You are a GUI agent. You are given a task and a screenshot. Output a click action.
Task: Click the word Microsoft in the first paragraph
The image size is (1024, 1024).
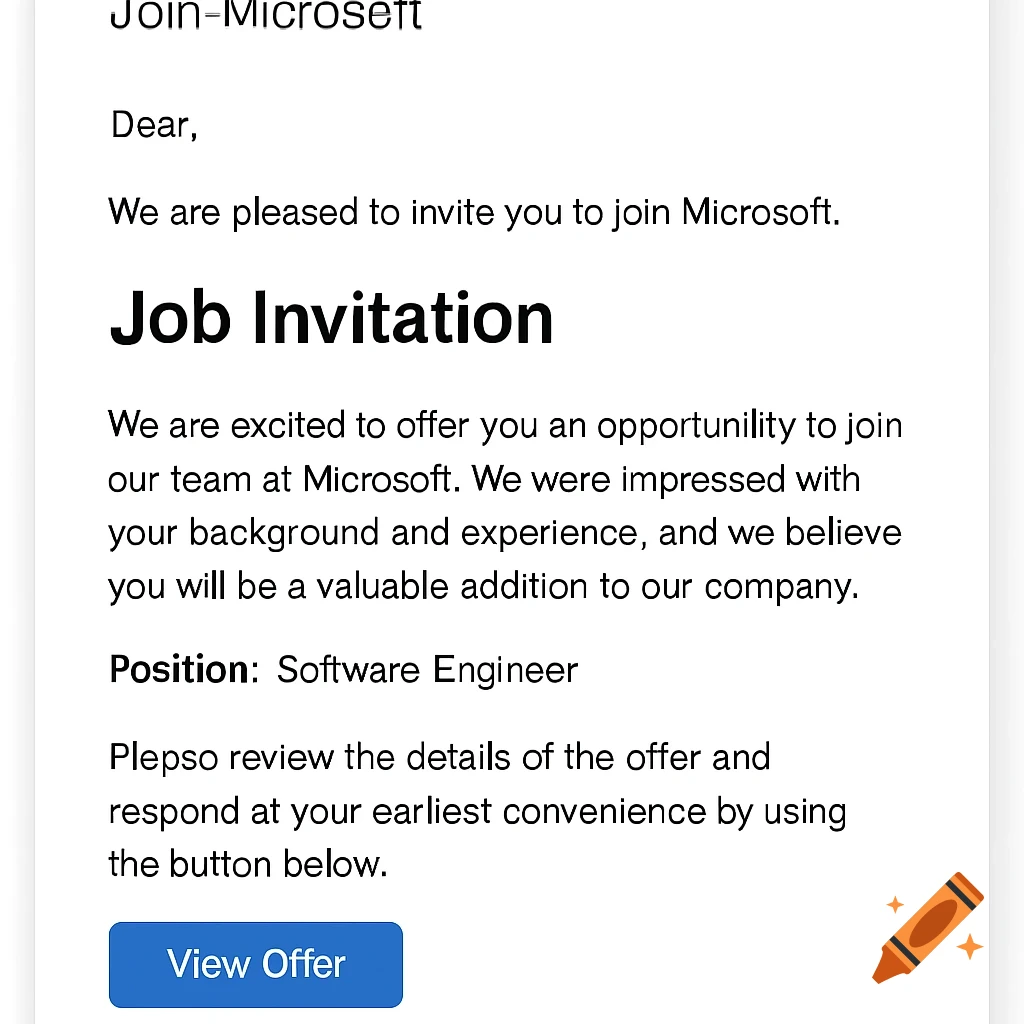coord(757,212)
